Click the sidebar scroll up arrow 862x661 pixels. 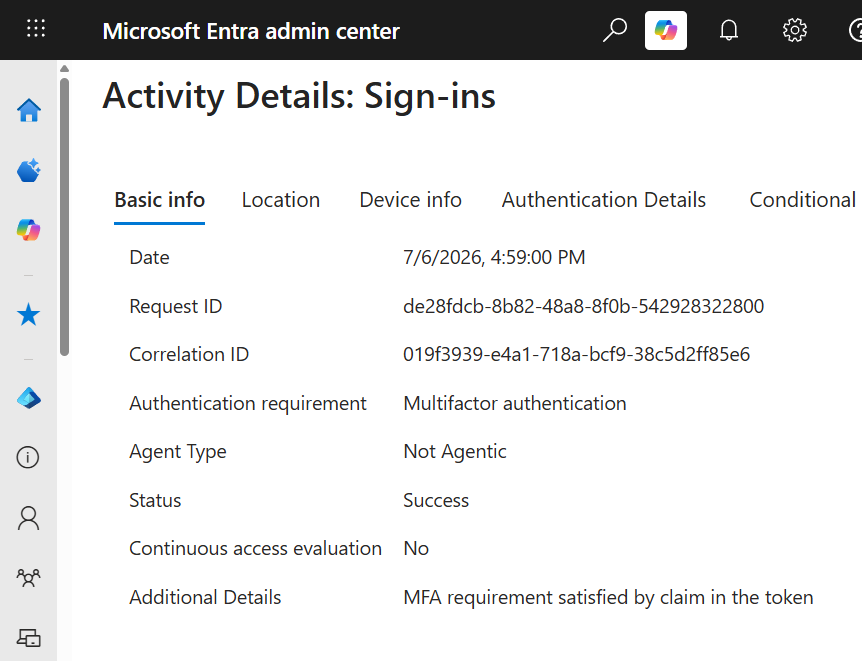(64, 69)
